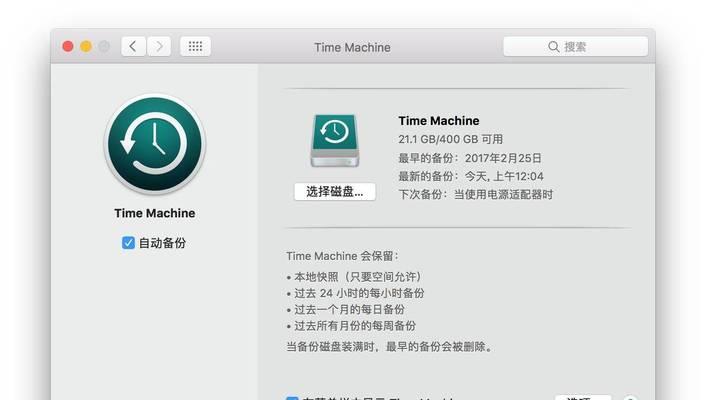Click the window title Time Machine
This screenshot has width=706, height=400.
click(353, 47)
